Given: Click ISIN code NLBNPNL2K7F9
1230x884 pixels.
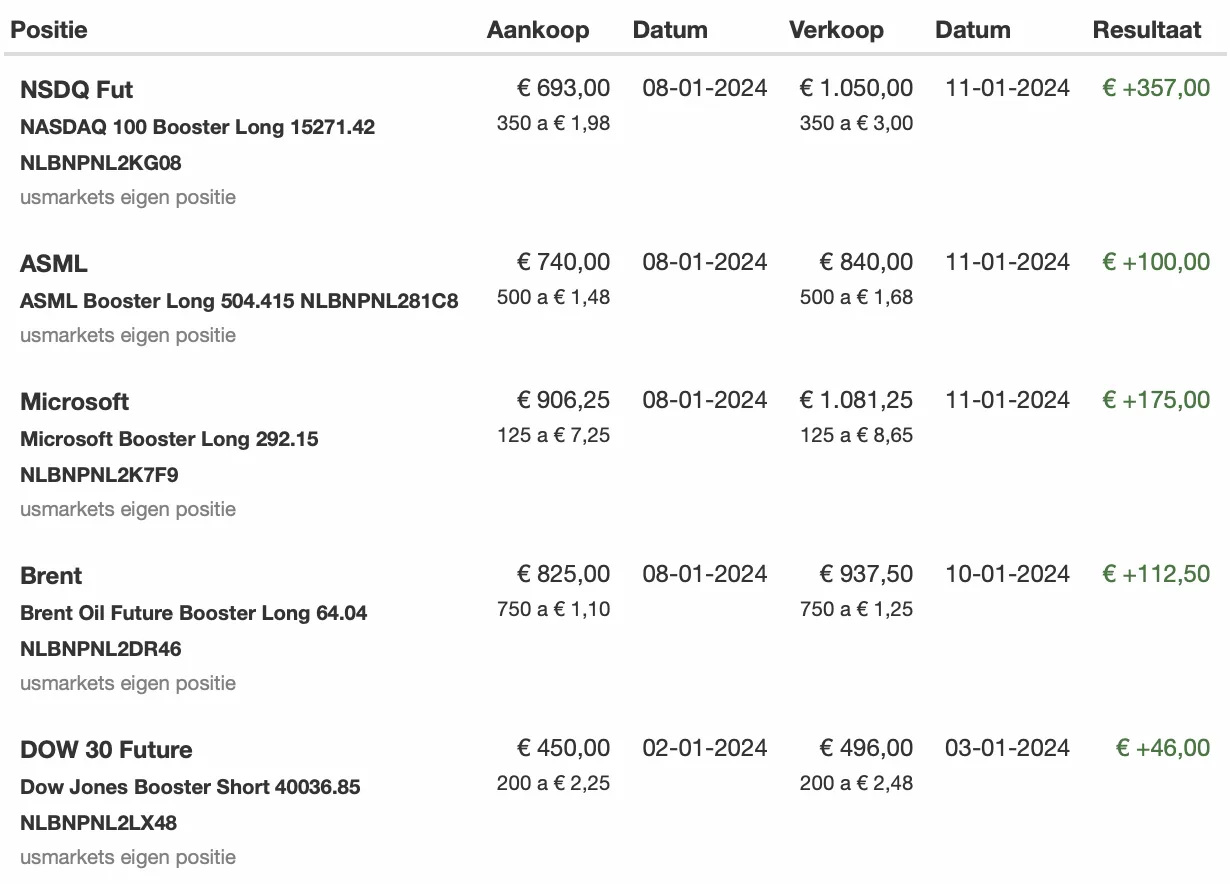Looking at the screenshot, I should [x=99, y=474].
